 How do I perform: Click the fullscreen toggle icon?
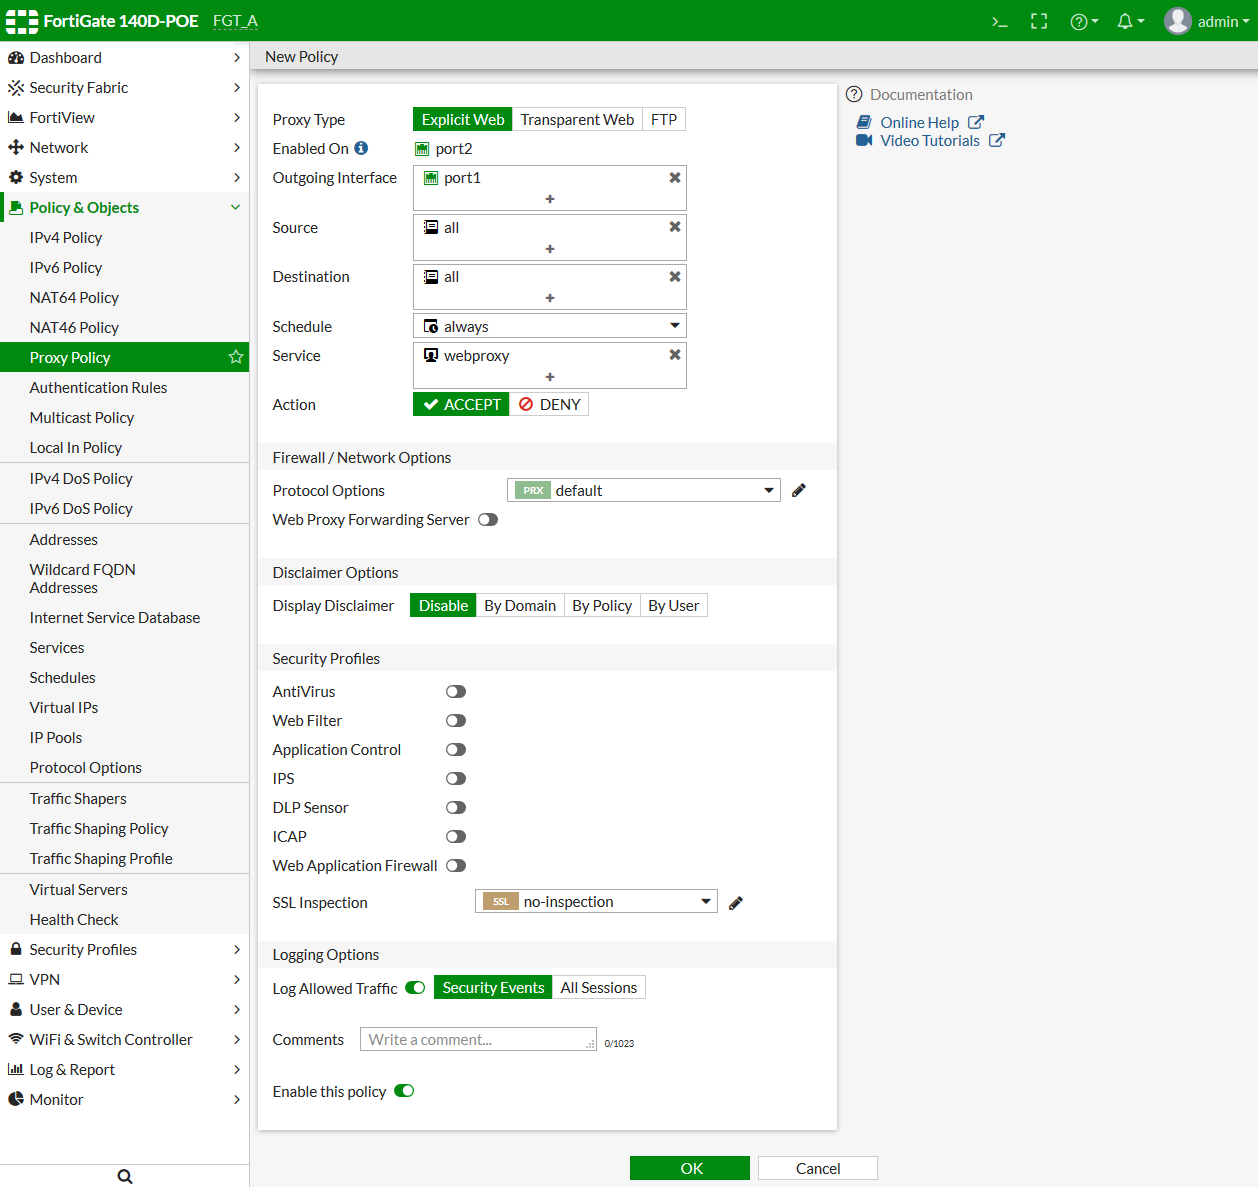(1039, 21)
